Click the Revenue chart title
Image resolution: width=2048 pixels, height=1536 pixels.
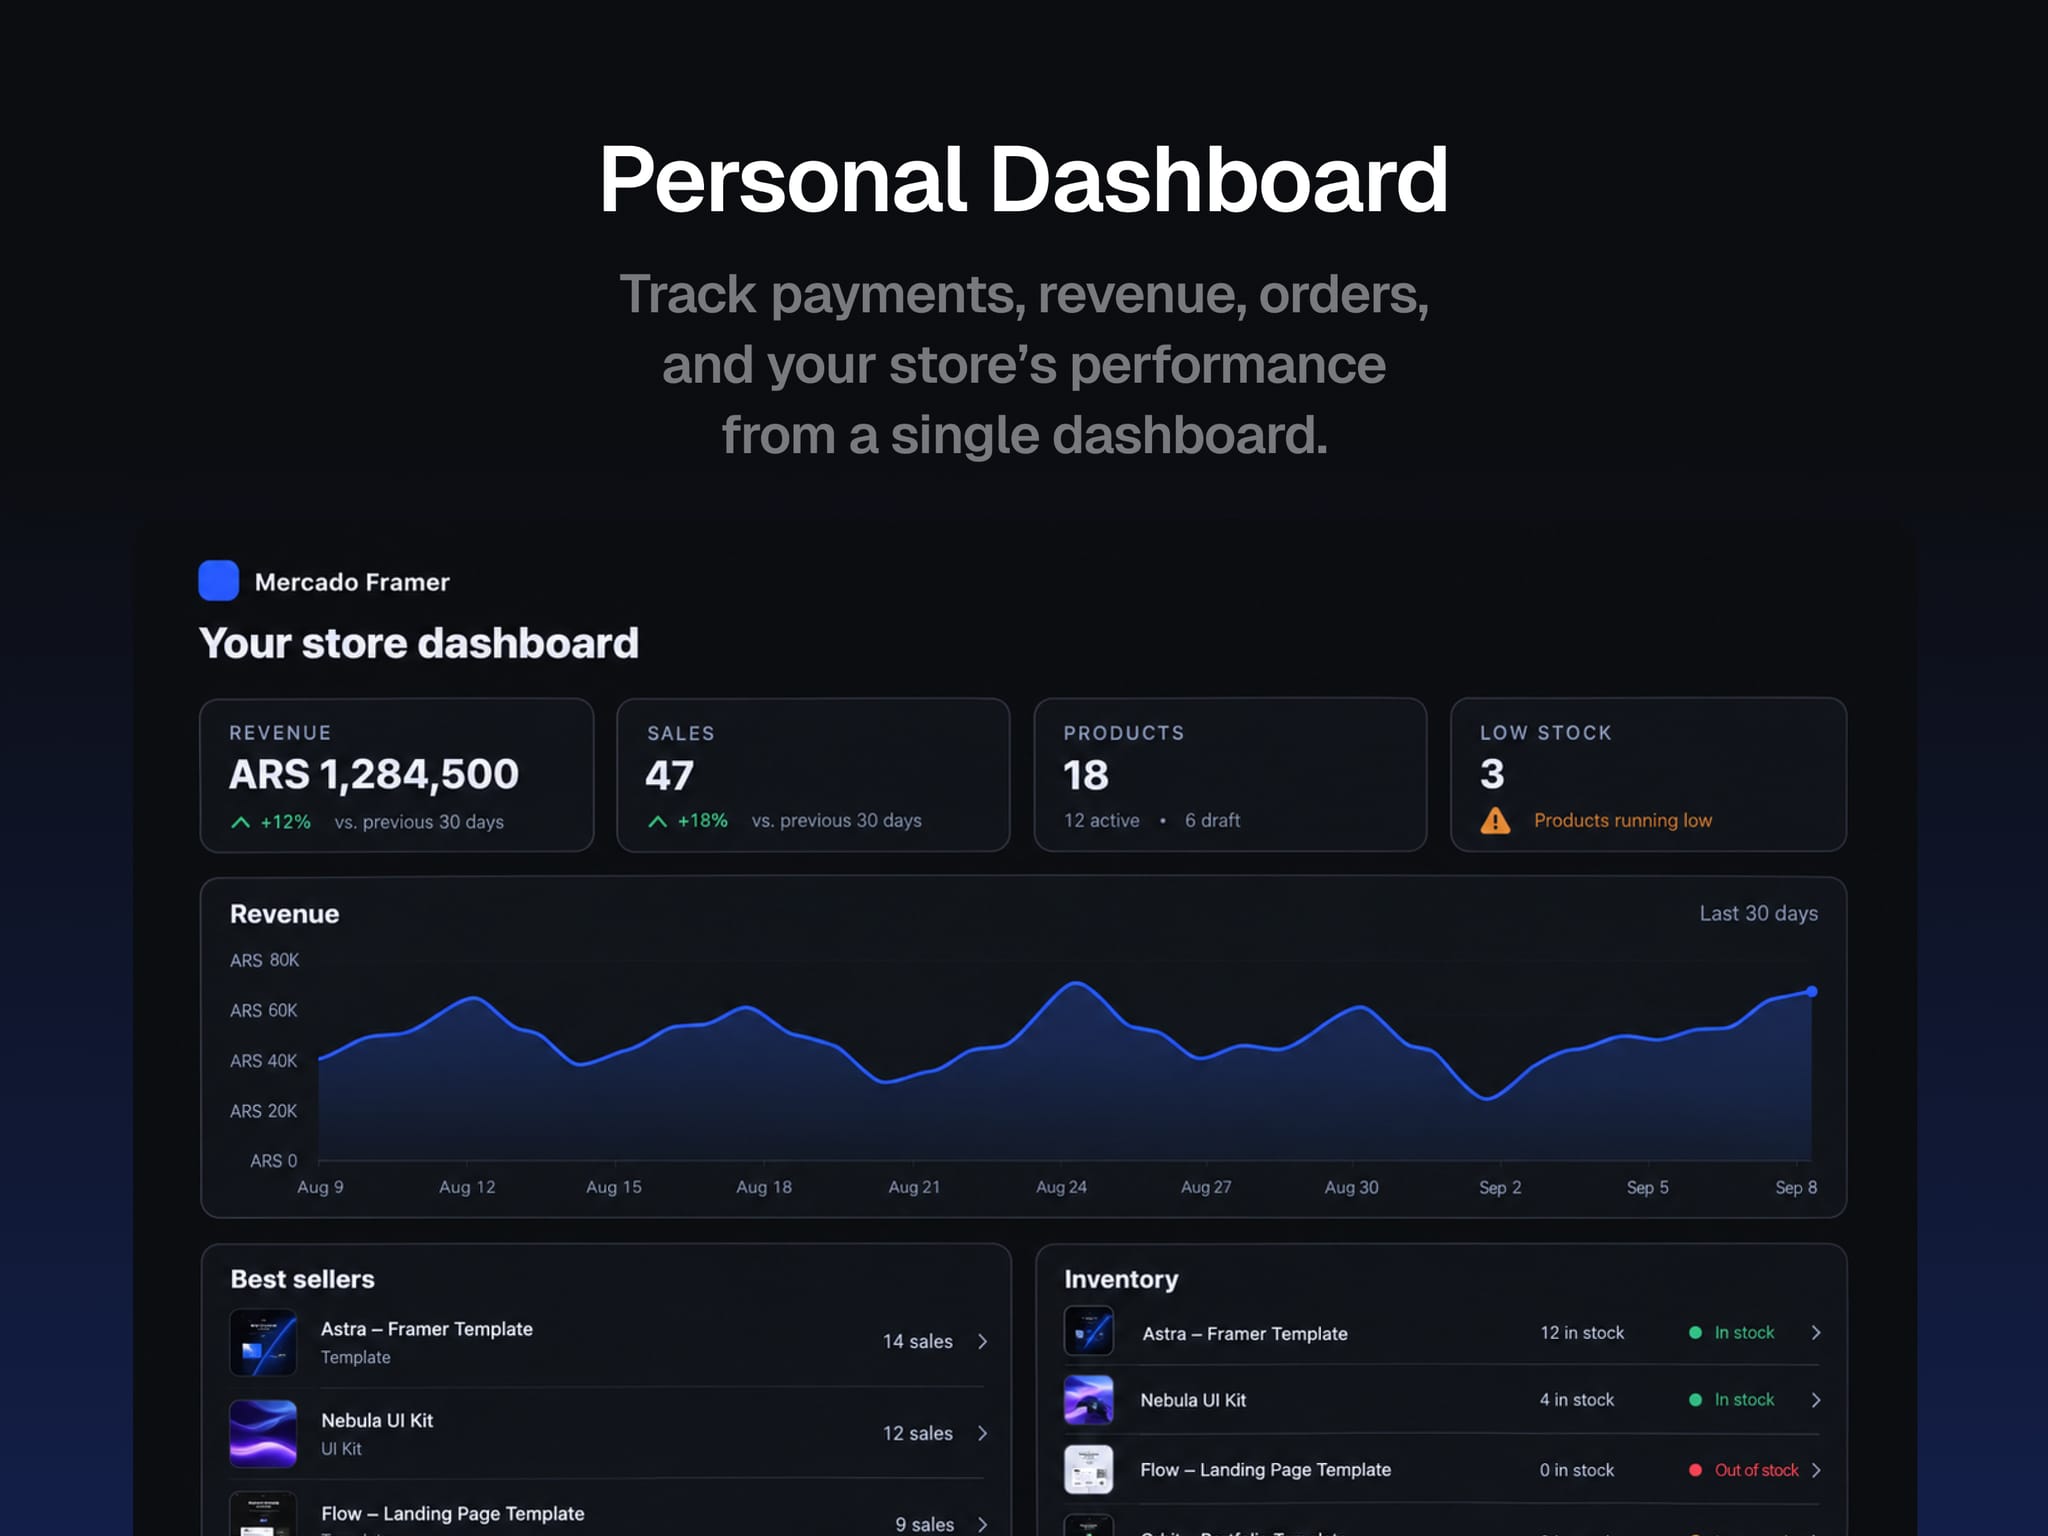pos(284,914)
